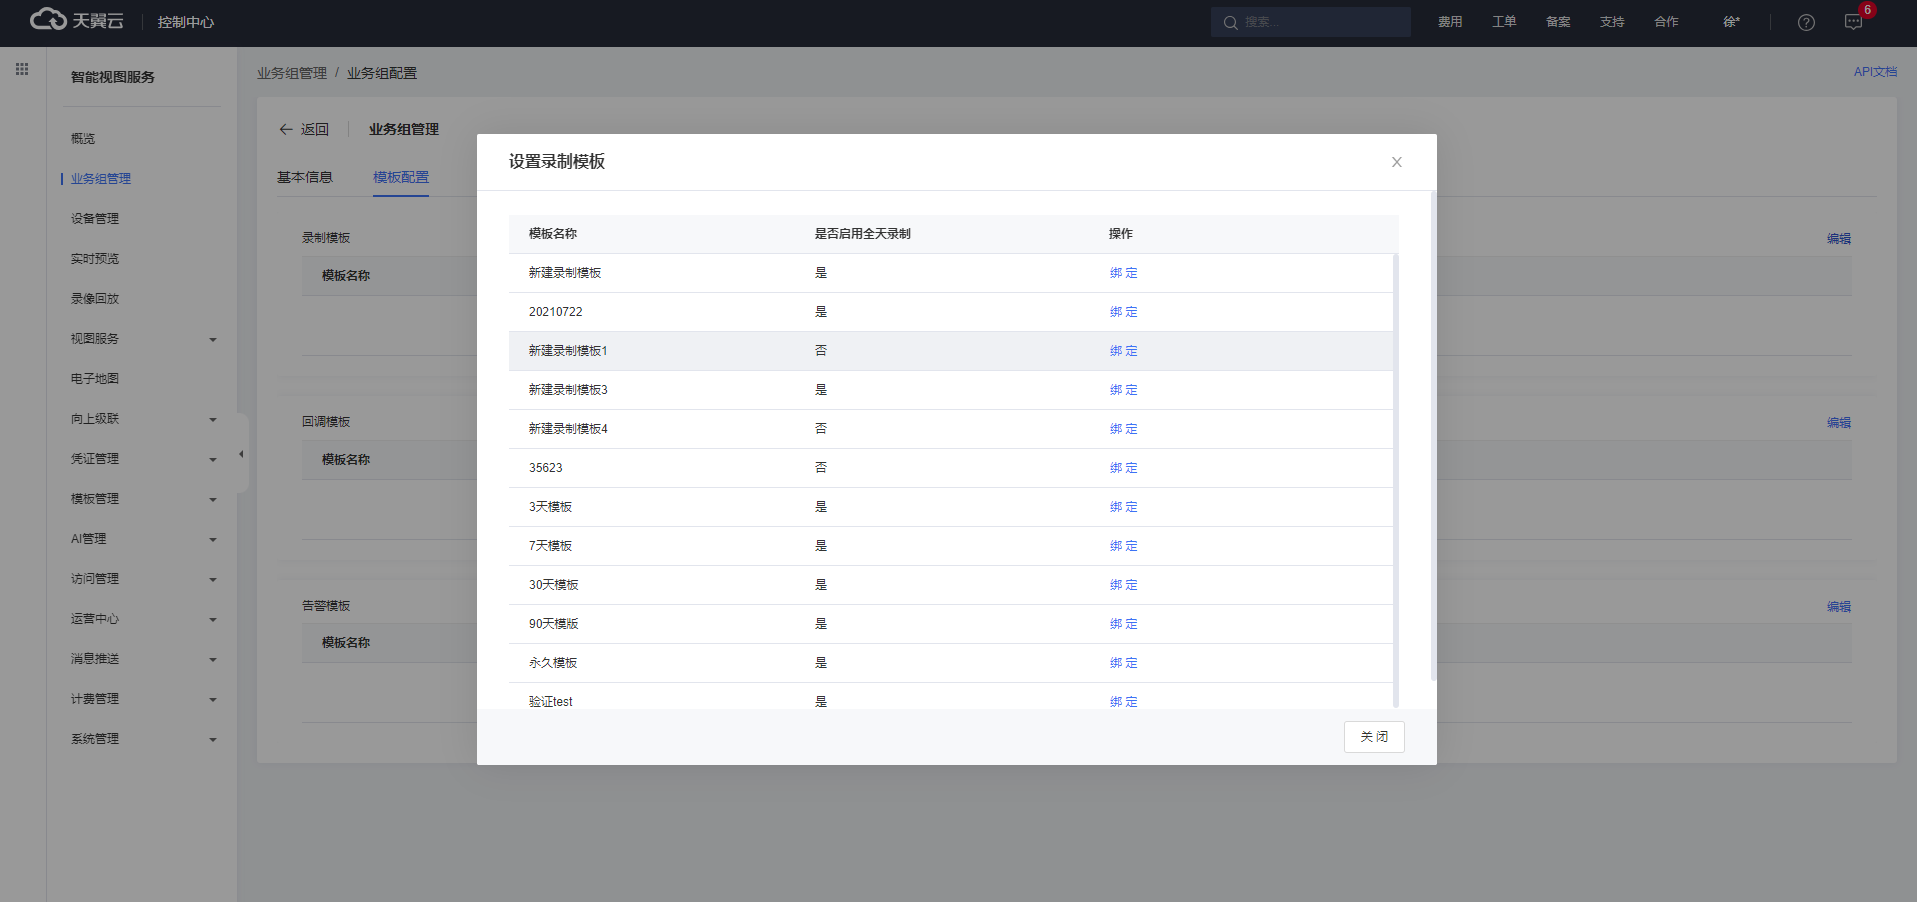The image size is (1917, 902).
Task: Focus the top search input field
Action: (x=1320, y=22)
